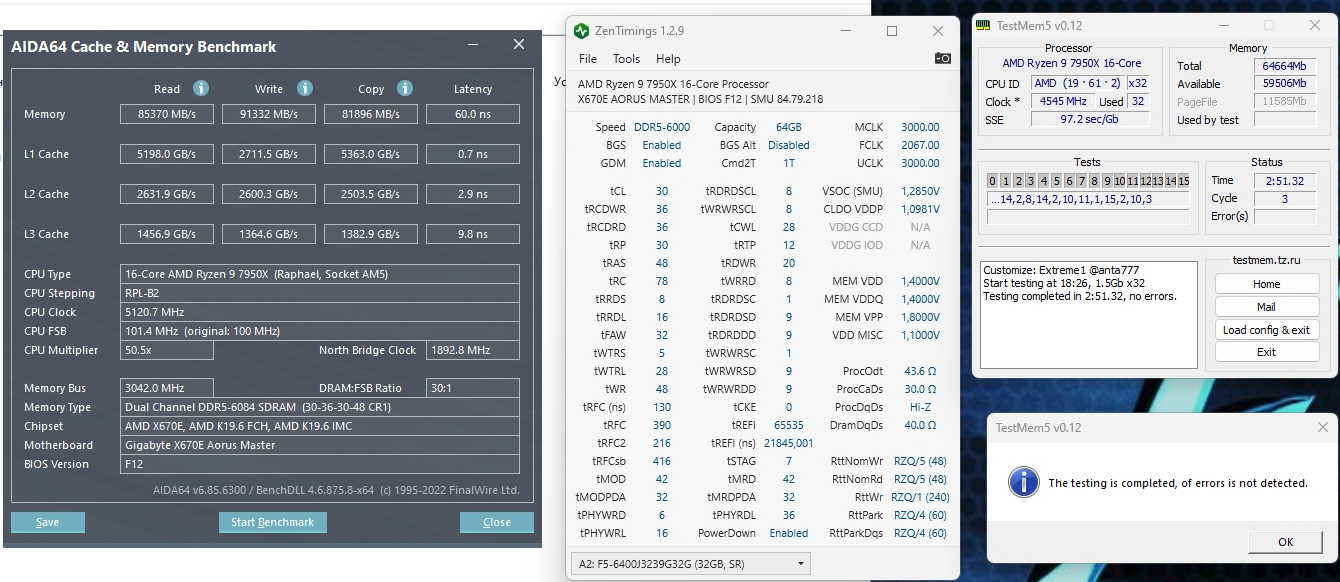Viewport: 1340px width, 582px height.
Task: Click Memory Bus field 3042.0 MHz
Action: [x=167, y=388]
